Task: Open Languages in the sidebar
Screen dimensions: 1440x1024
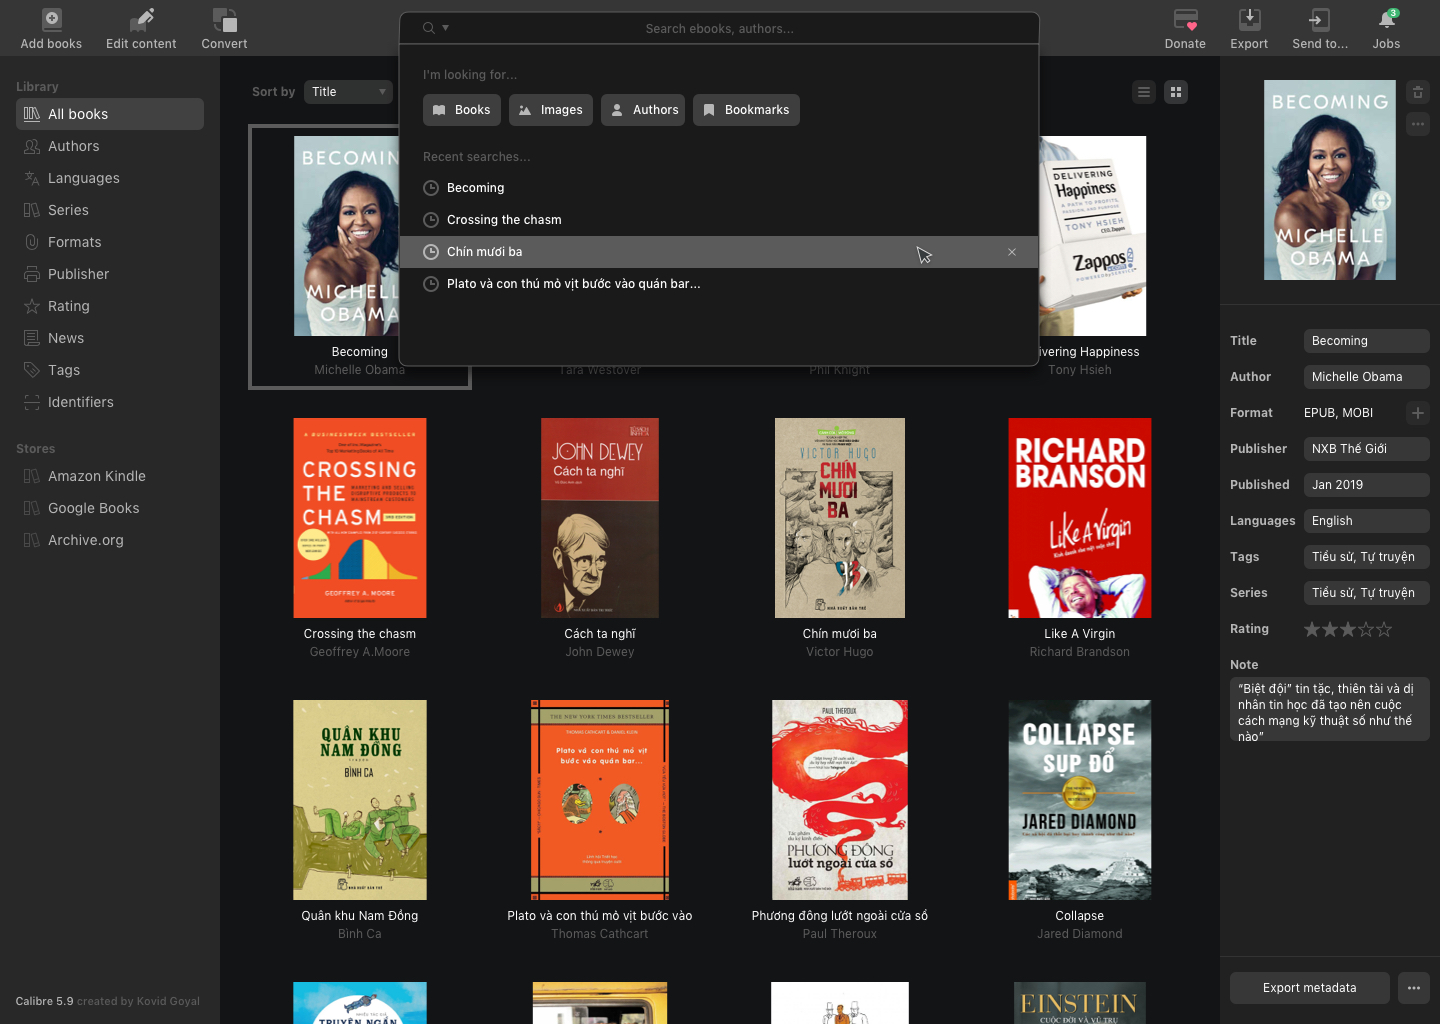Action: tap(110, 178)
